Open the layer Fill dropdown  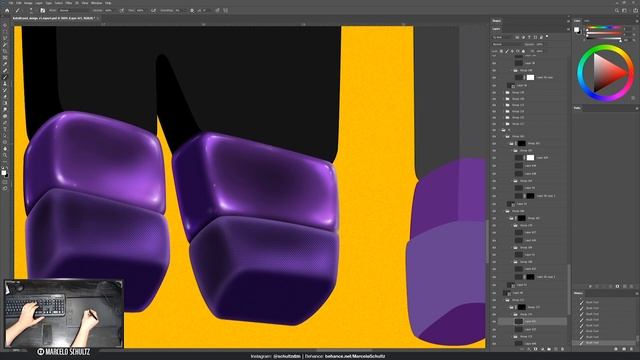point(540,51)
